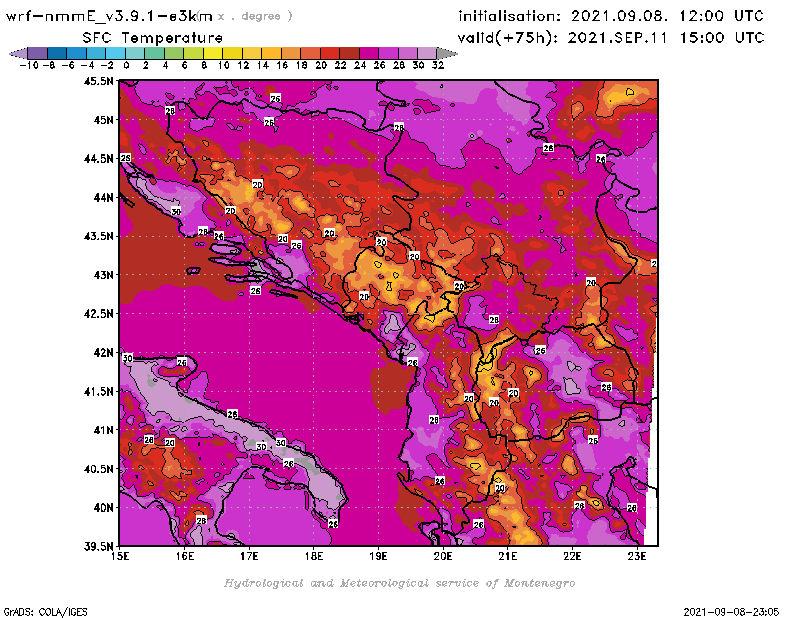
Task: Select the 18E longitude label
Action: point(314,556)
